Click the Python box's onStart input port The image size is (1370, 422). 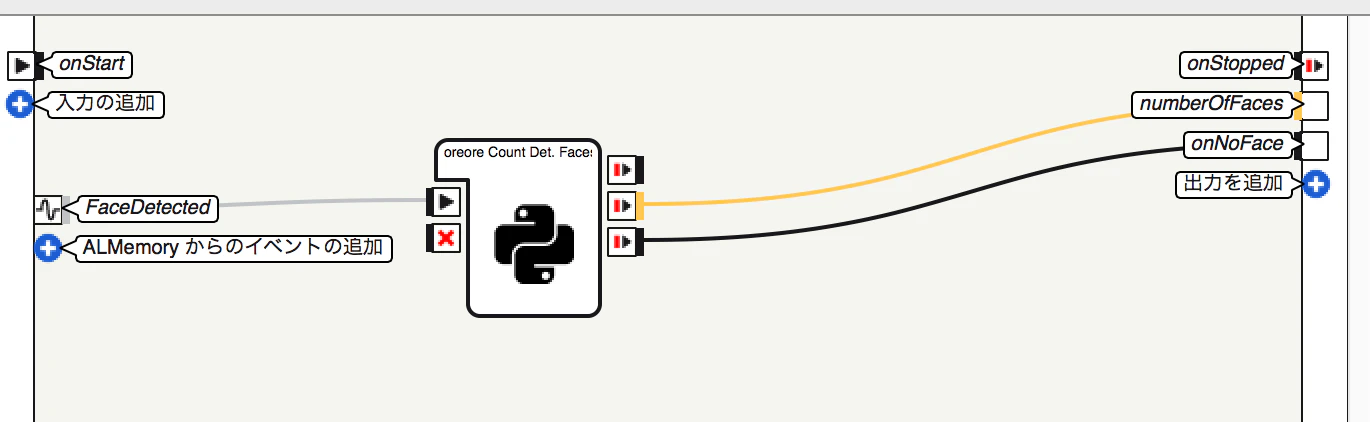coord(444,202)
